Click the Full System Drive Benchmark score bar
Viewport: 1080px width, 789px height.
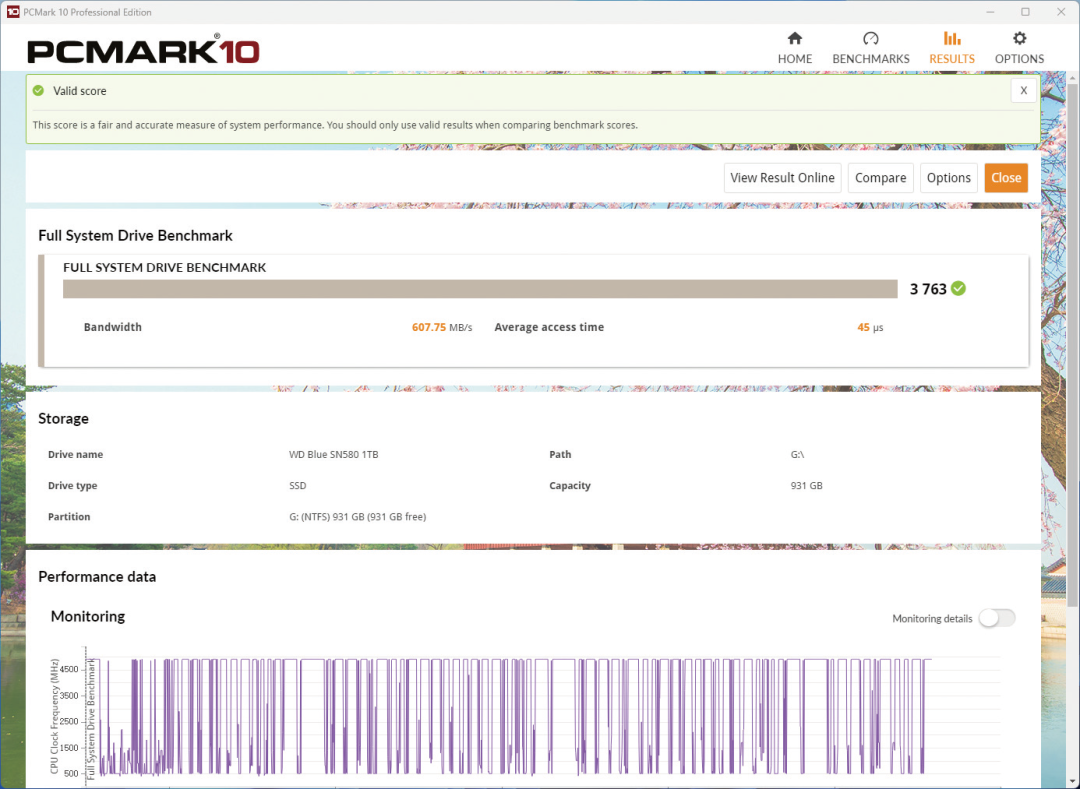click(480, 288)
